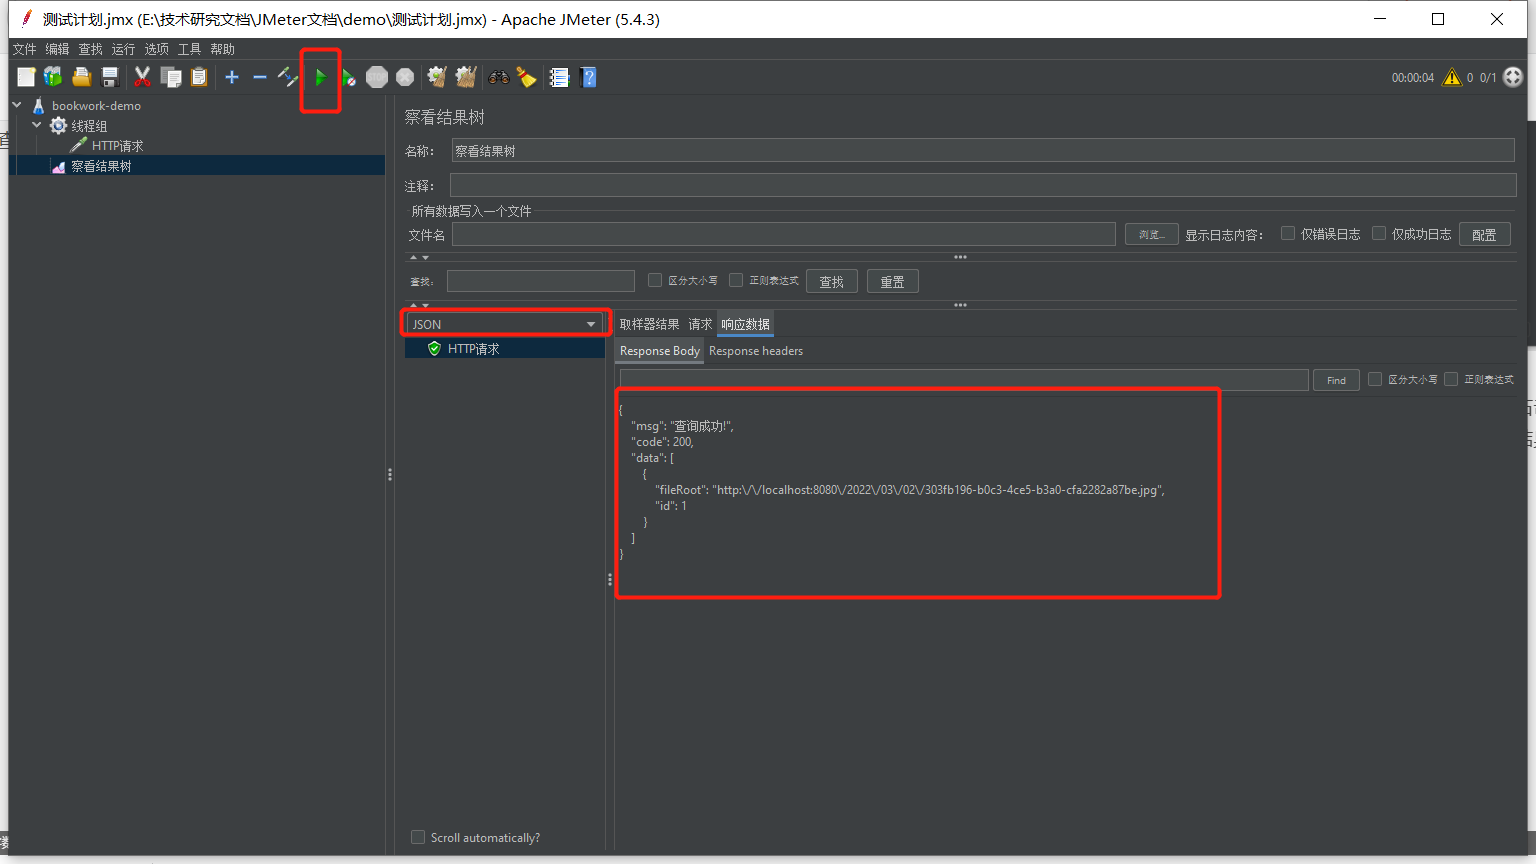Click the yellow warning triangle log icon
Screen dimensions: 1536x864
coord(1452,77)
